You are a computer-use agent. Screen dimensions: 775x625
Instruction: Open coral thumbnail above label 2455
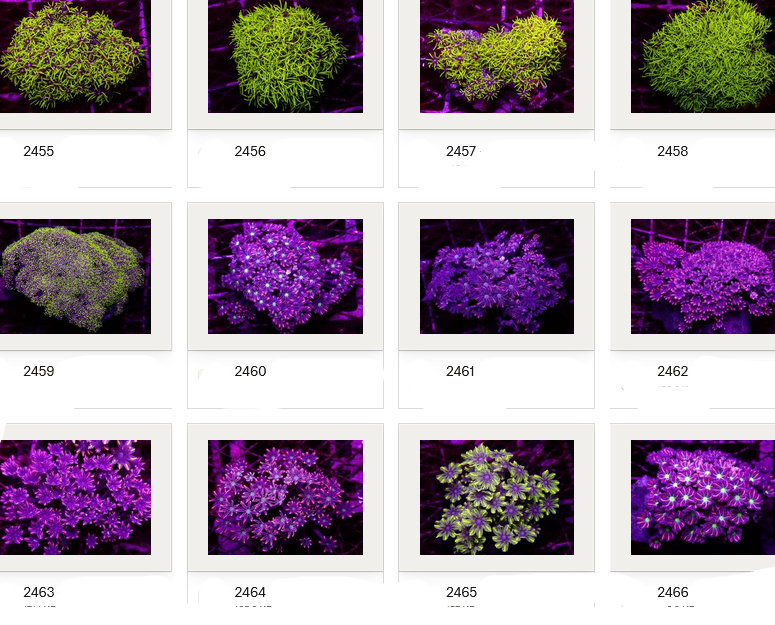click(x=75, y=56)
